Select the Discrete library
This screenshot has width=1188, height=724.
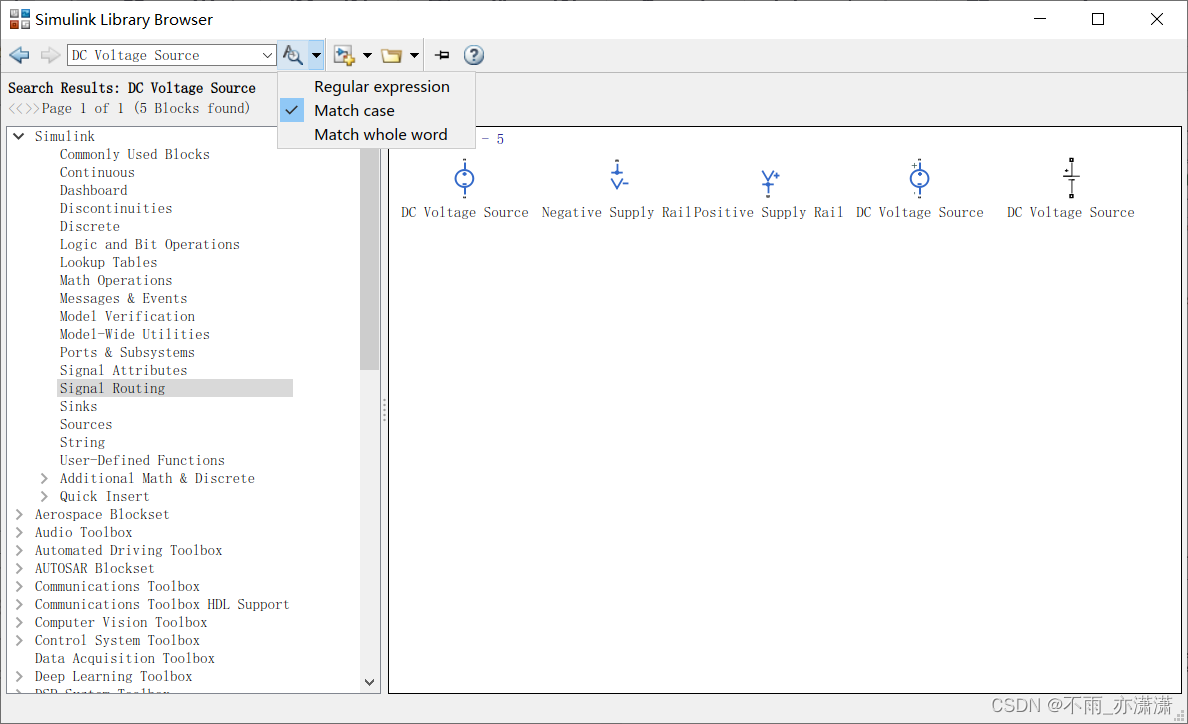(89, 226)
